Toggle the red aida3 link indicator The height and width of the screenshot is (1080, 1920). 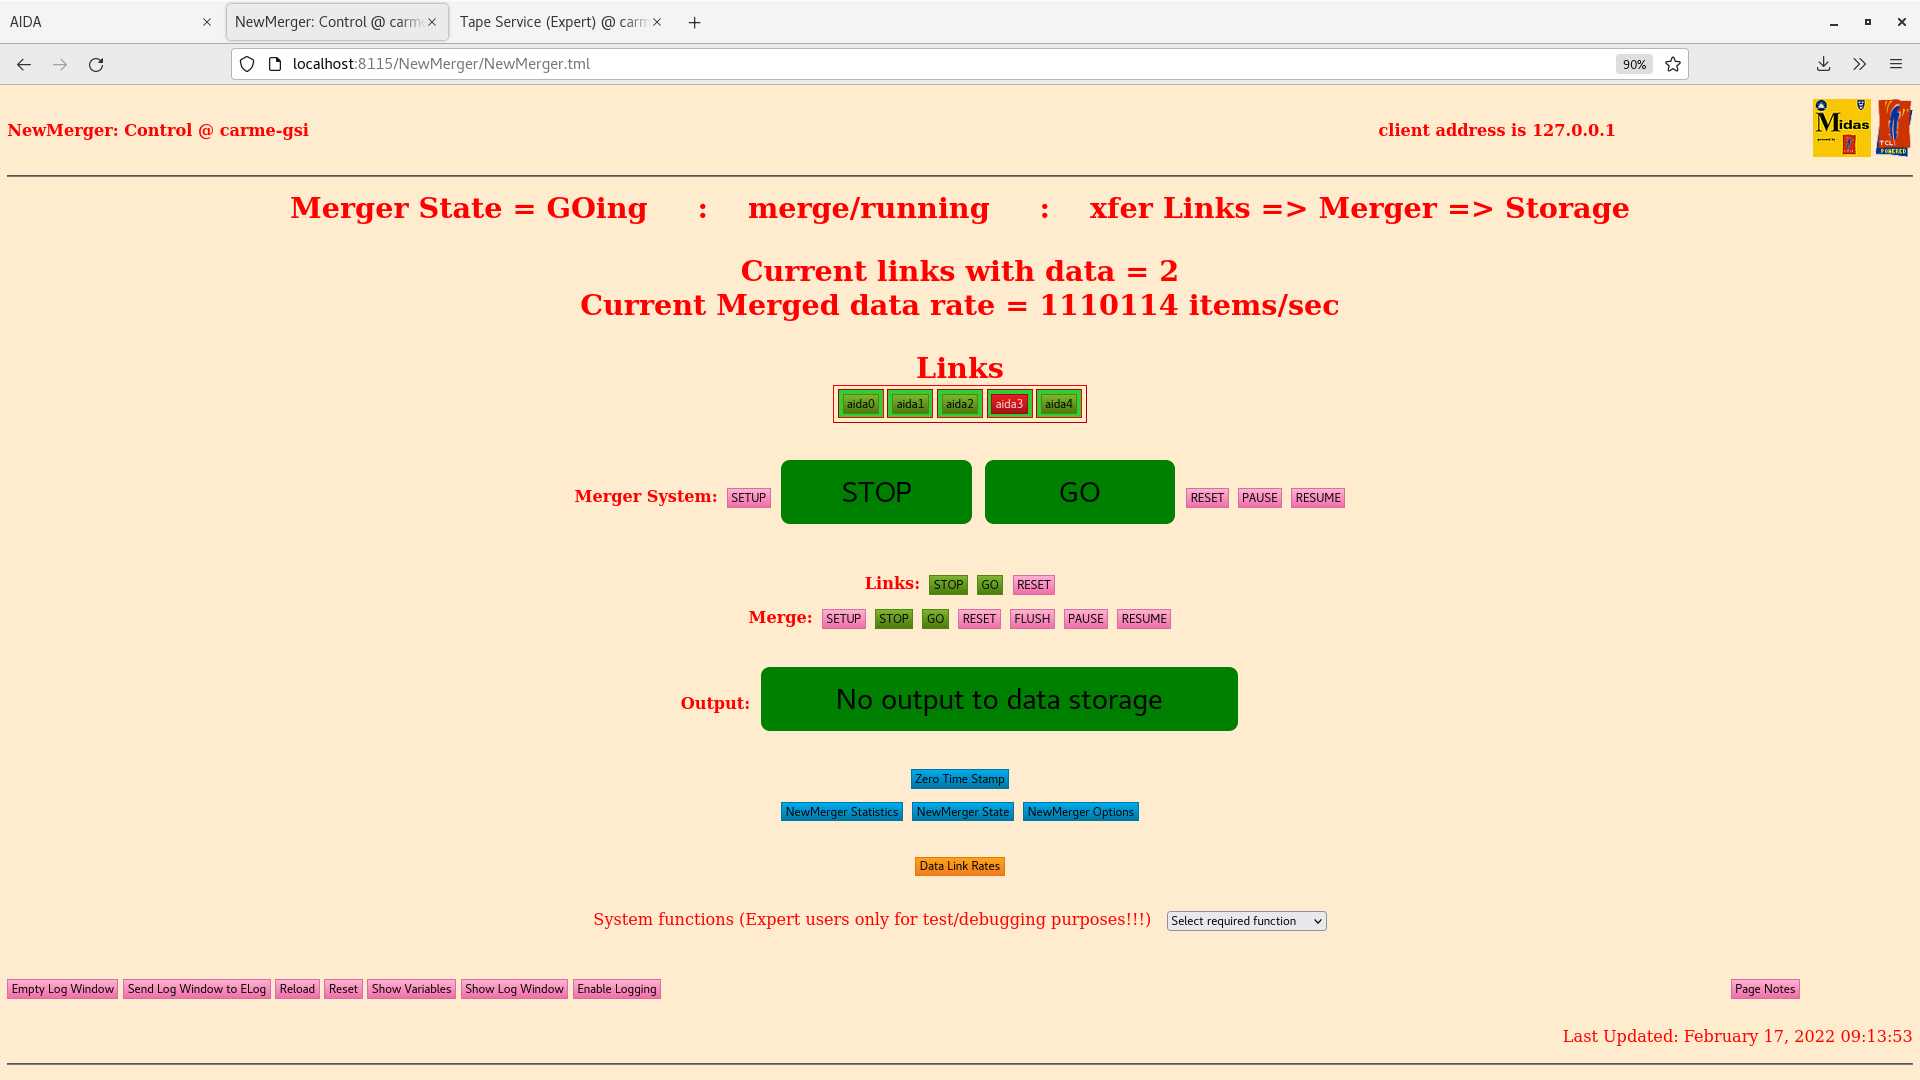tap(1009, 404)
